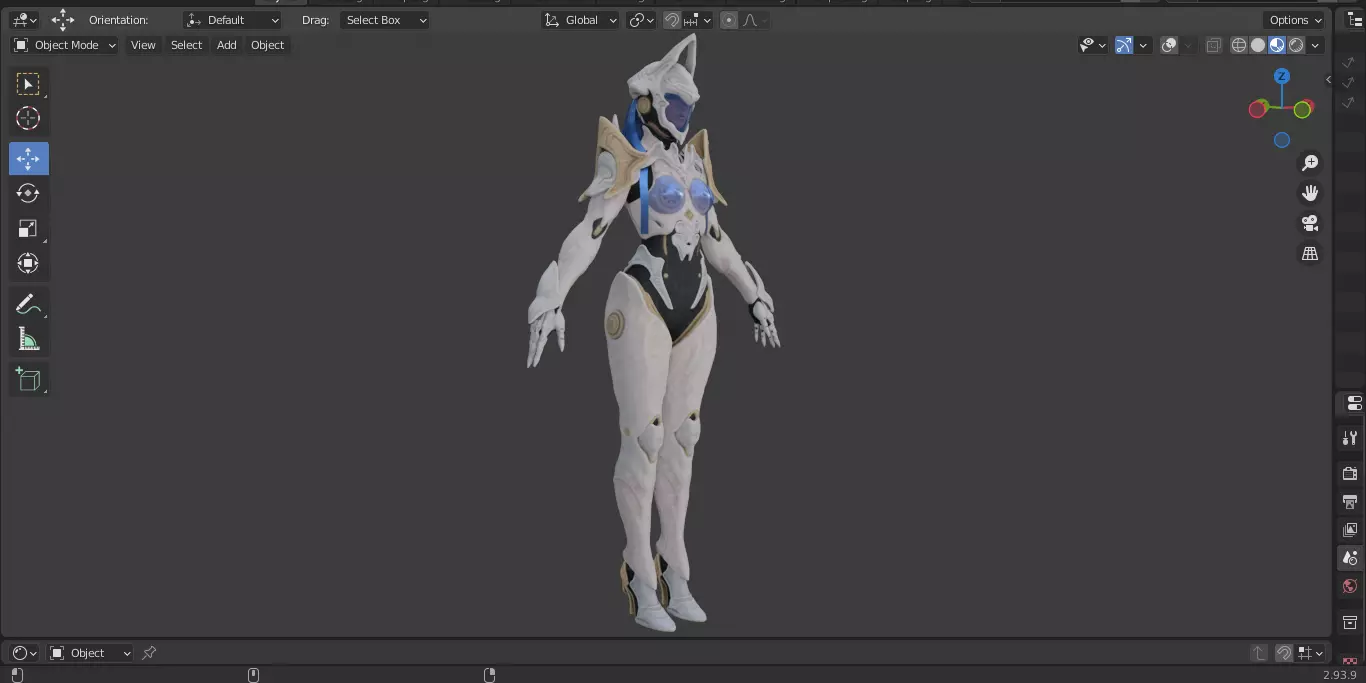Open the Object Mode dropdown

(65, 45)
